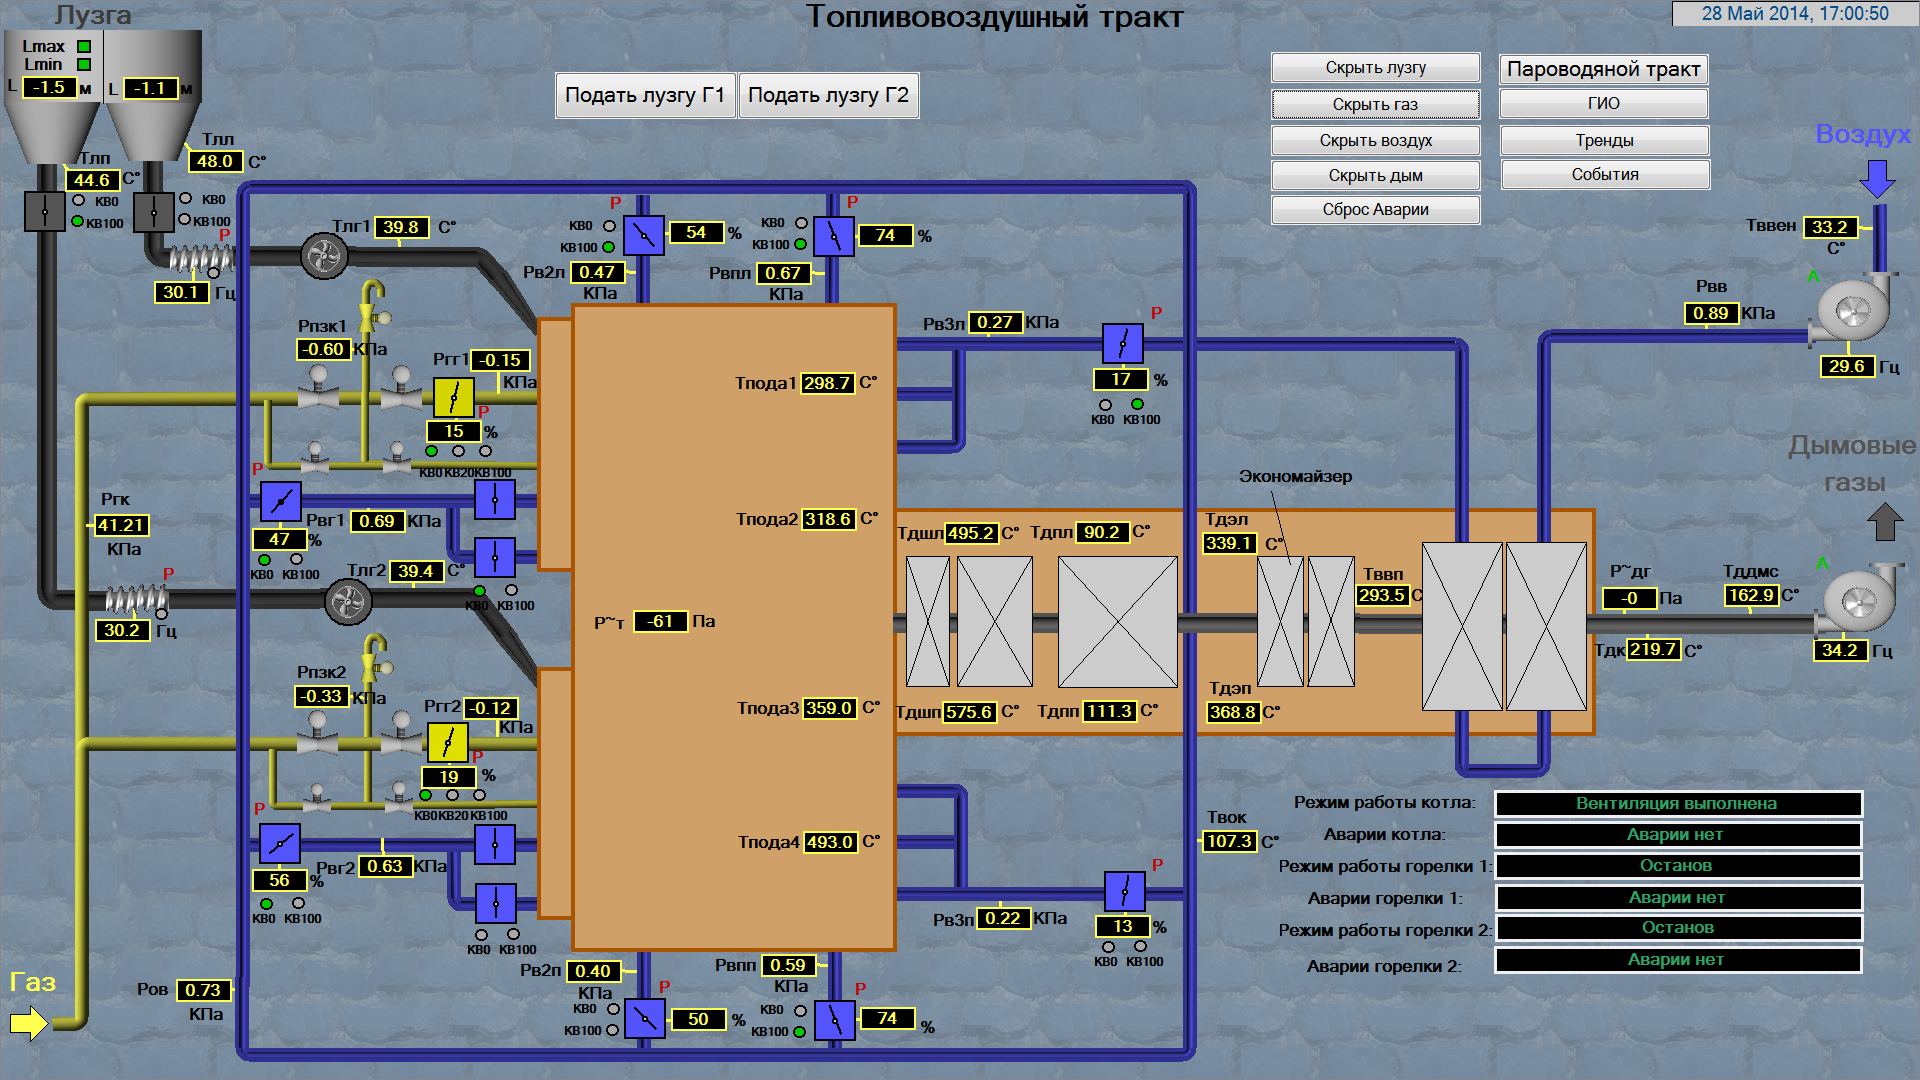Click the Тпода3 temperature value 359.0

[829, 708]
